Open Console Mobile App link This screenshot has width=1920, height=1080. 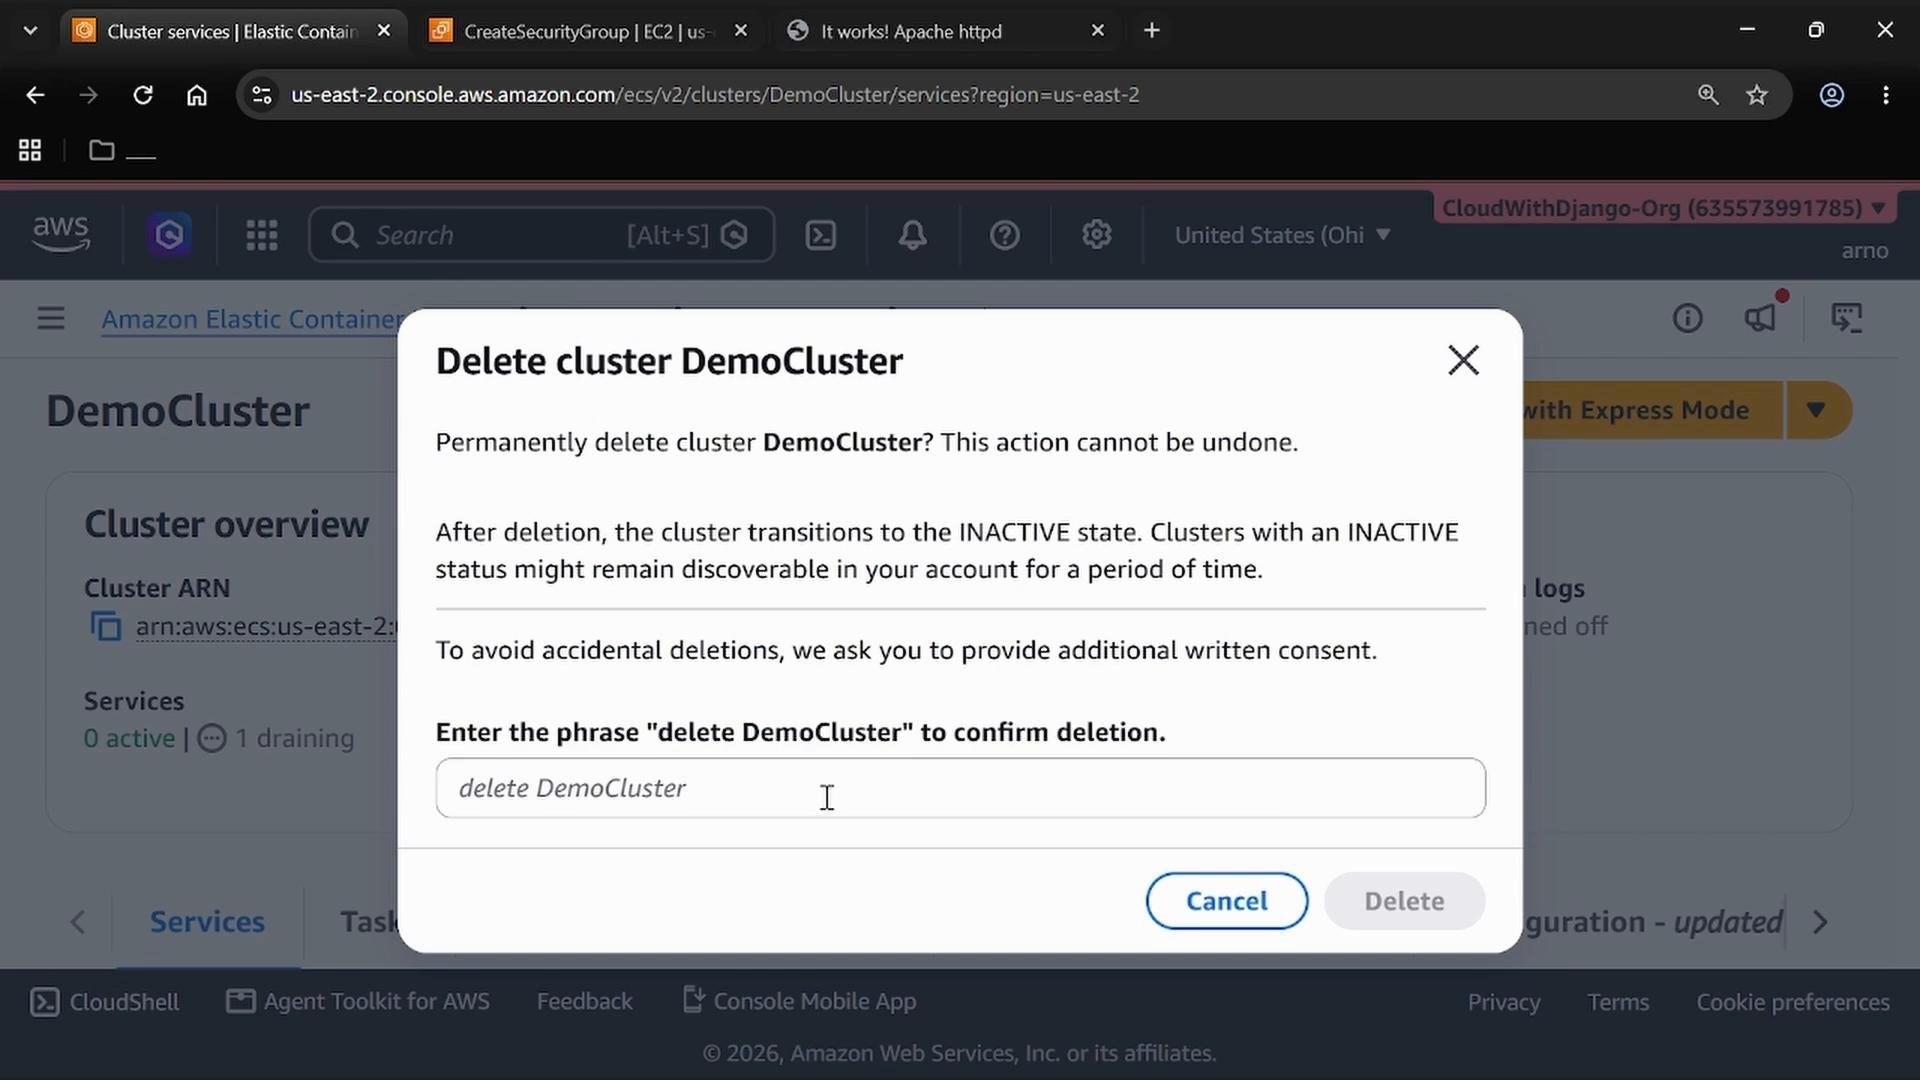[x=799, y=1001]
